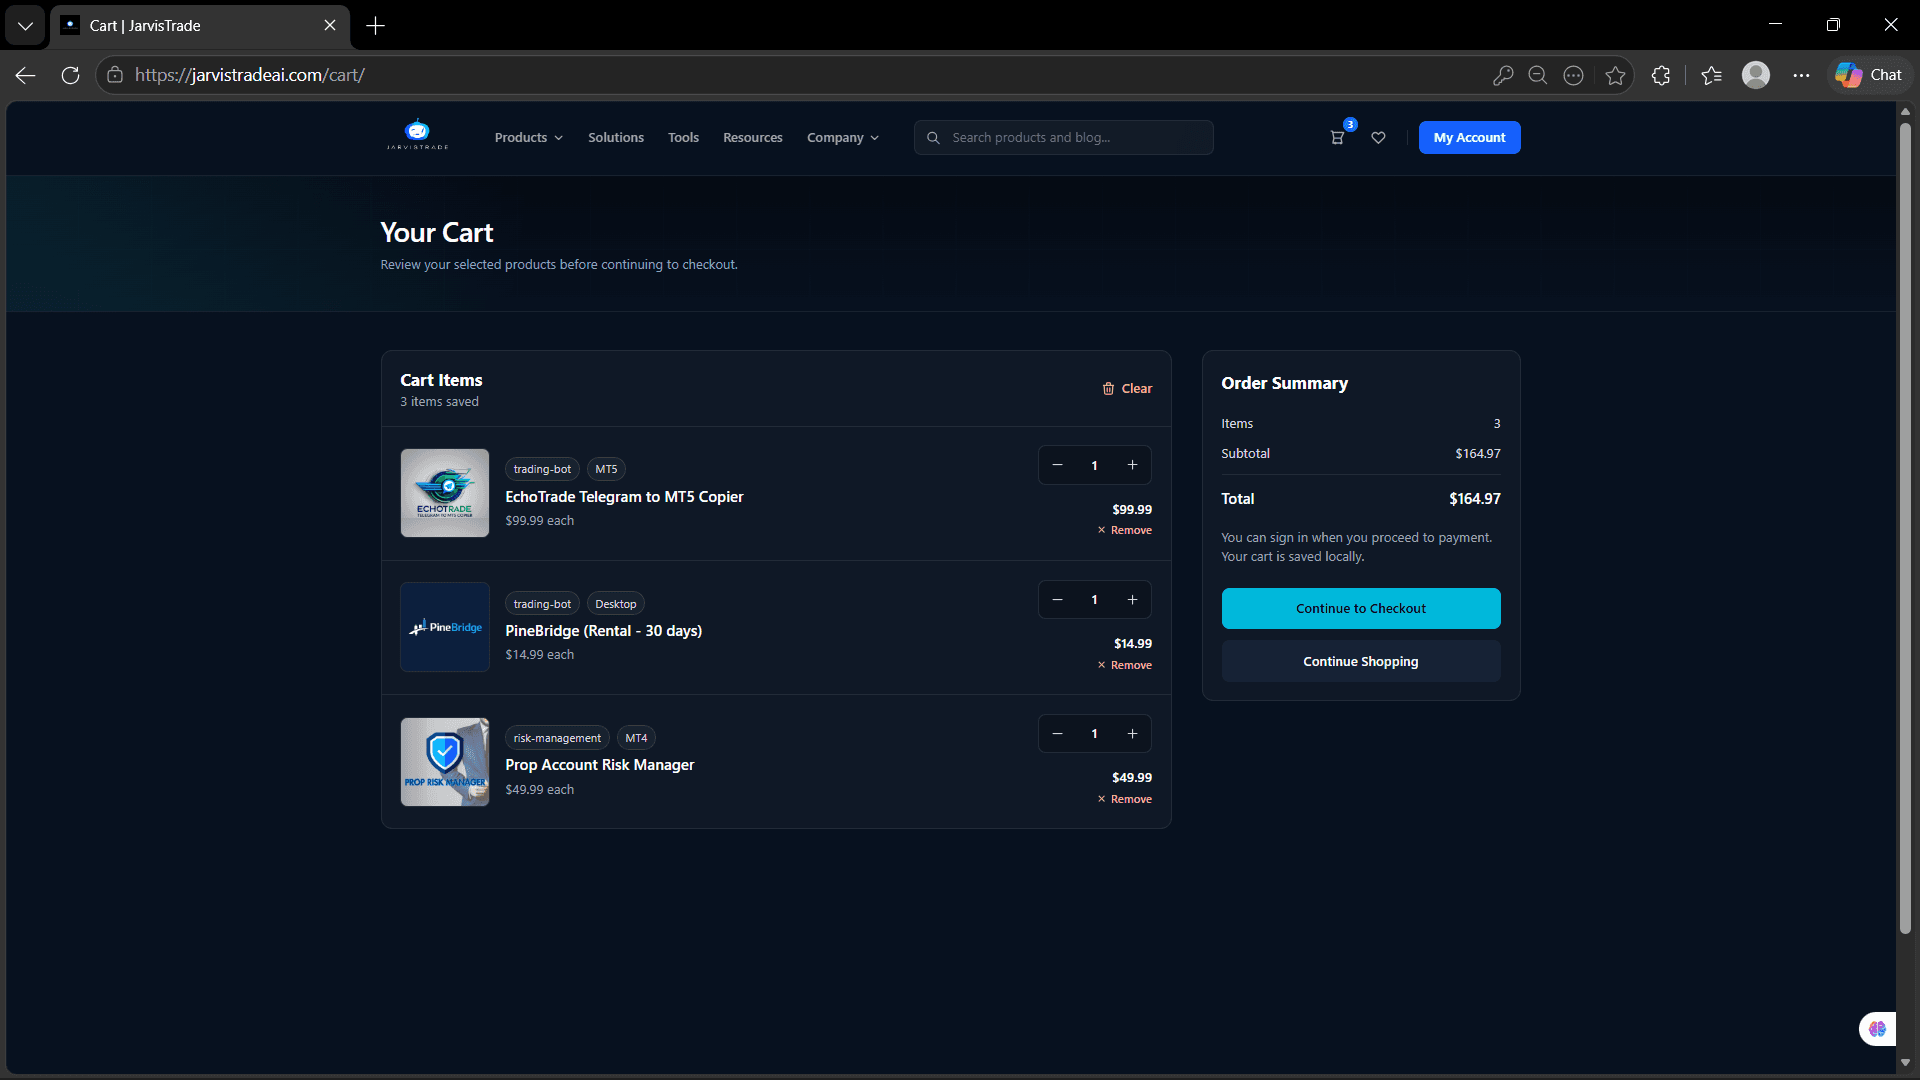Open the PineBridge product thumbnail
Screen dimensions: 1920x1080
click(445, 627)
